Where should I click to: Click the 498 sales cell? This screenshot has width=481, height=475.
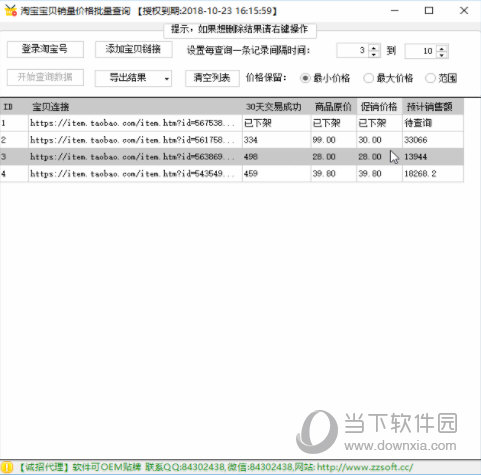[277, 157]
